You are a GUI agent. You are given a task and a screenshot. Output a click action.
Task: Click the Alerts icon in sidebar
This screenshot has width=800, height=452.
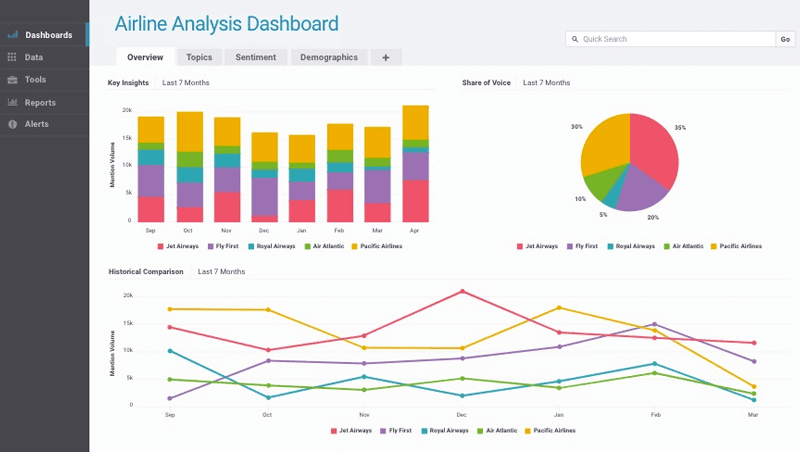(13, 124)
